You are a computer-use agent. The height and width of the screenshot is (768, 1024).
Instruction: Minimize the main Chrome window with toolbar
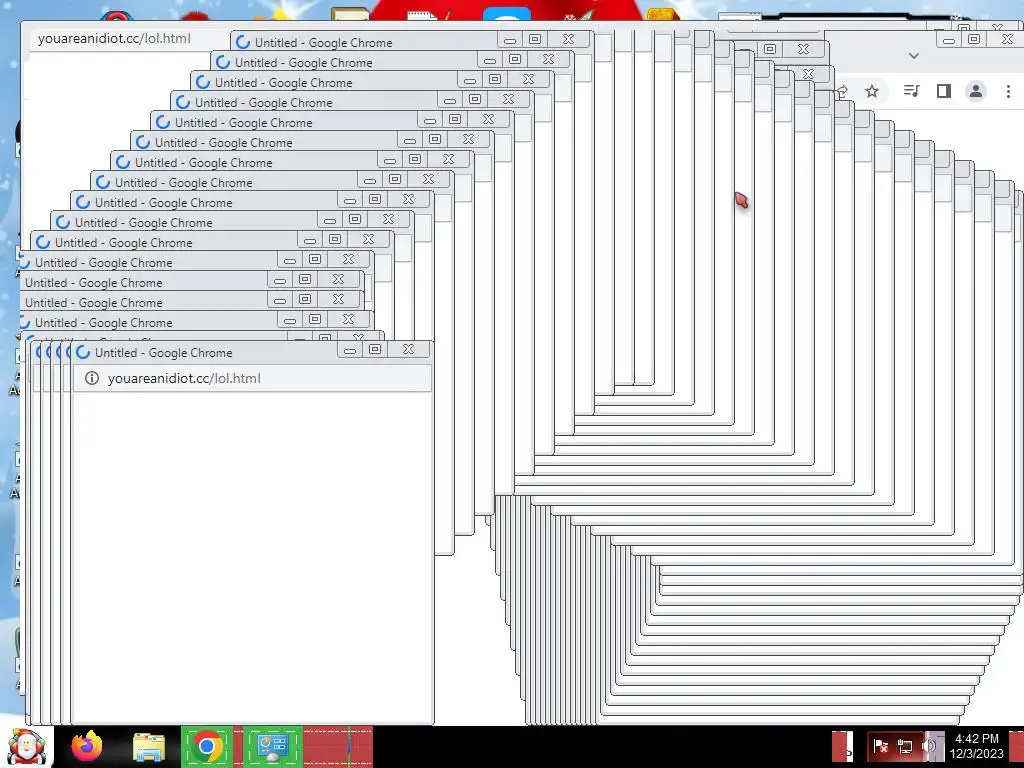949,40
